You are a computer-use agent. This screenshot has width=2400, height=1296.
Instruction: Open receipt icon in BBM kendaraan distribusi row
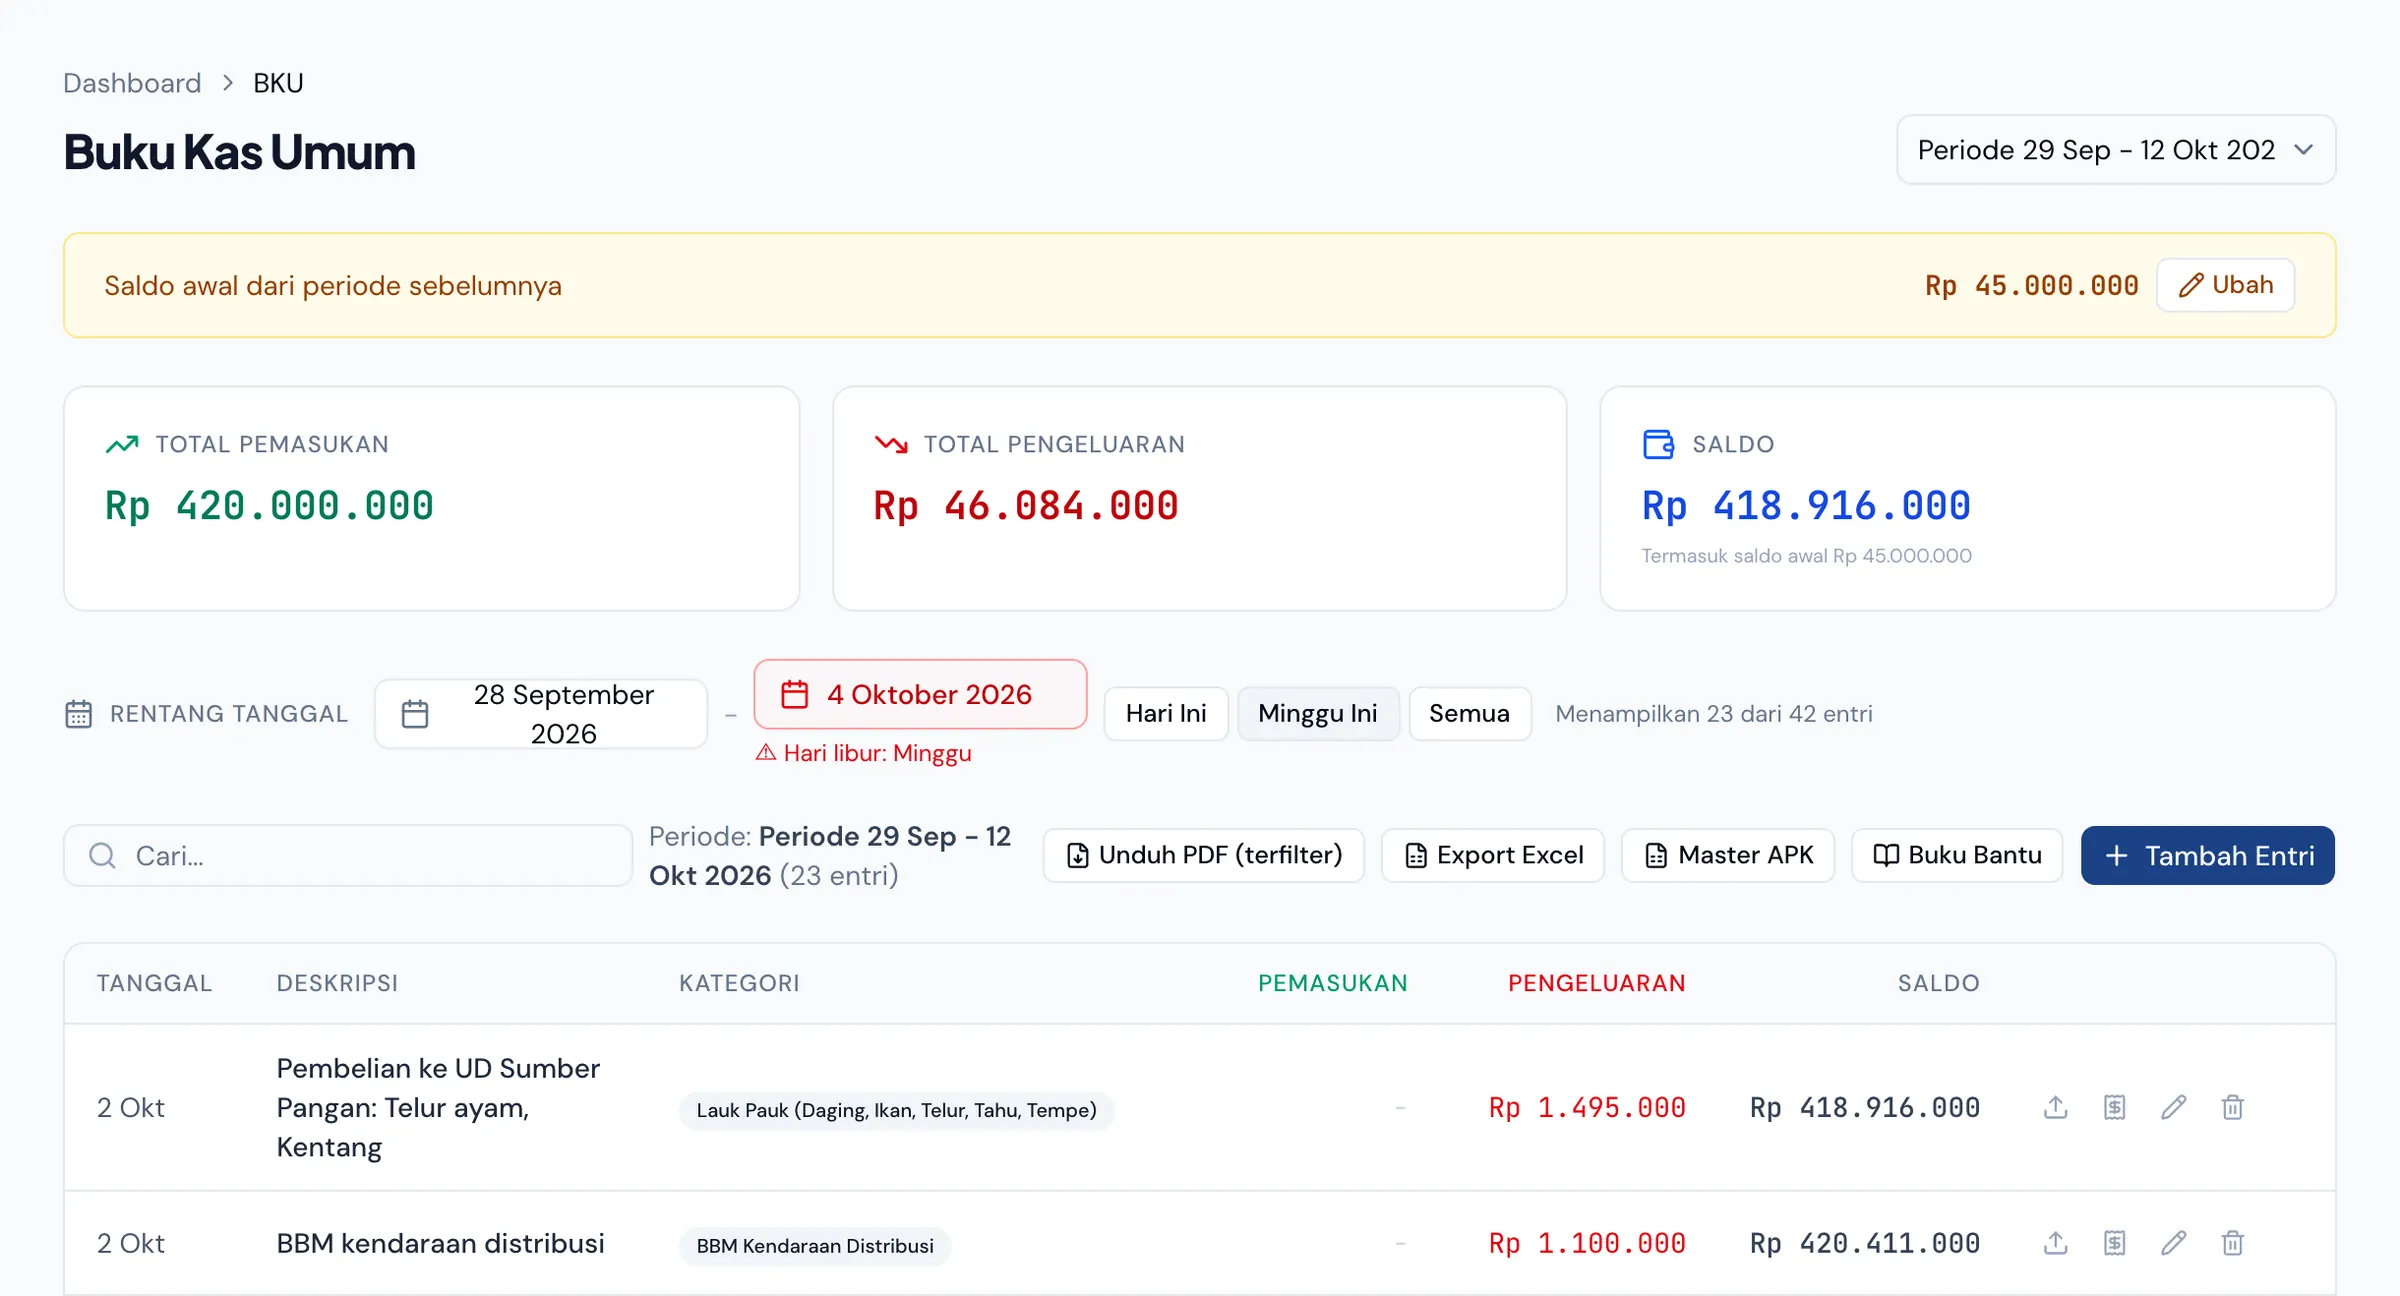pyautogui.click(x=2114, y=1243)
